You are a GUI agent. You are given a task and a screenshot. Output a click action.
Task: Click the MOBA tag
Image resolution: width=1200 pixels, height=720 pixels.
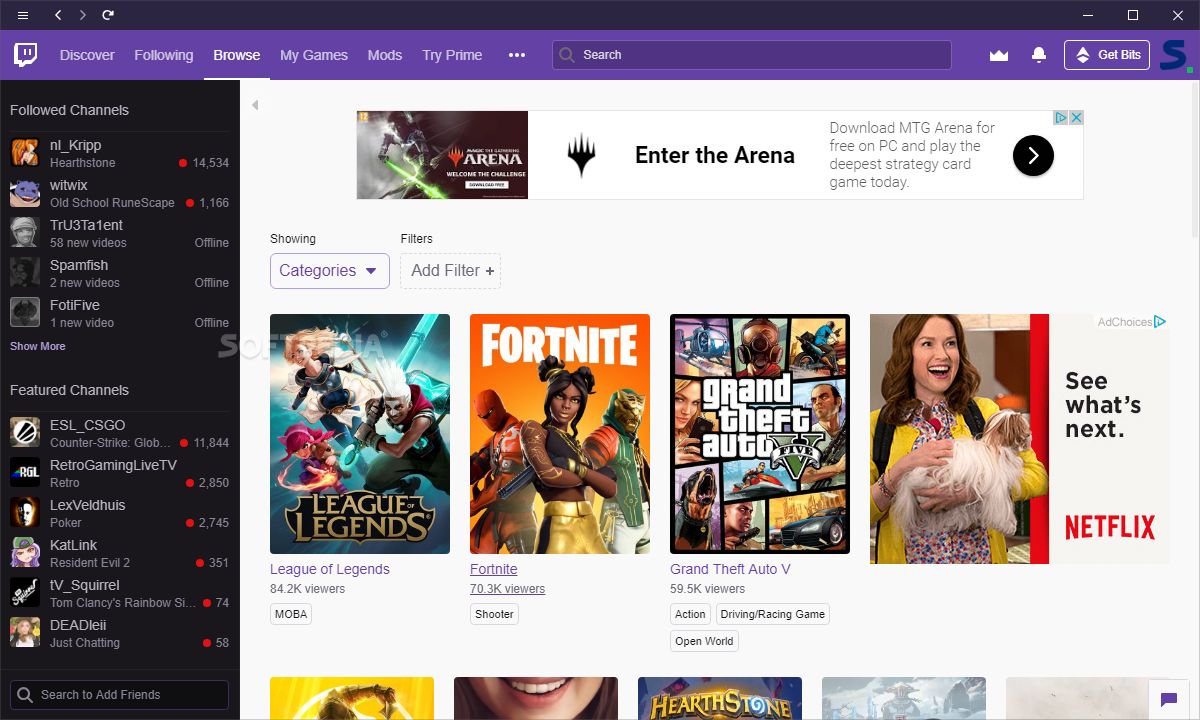click(291, 614)
